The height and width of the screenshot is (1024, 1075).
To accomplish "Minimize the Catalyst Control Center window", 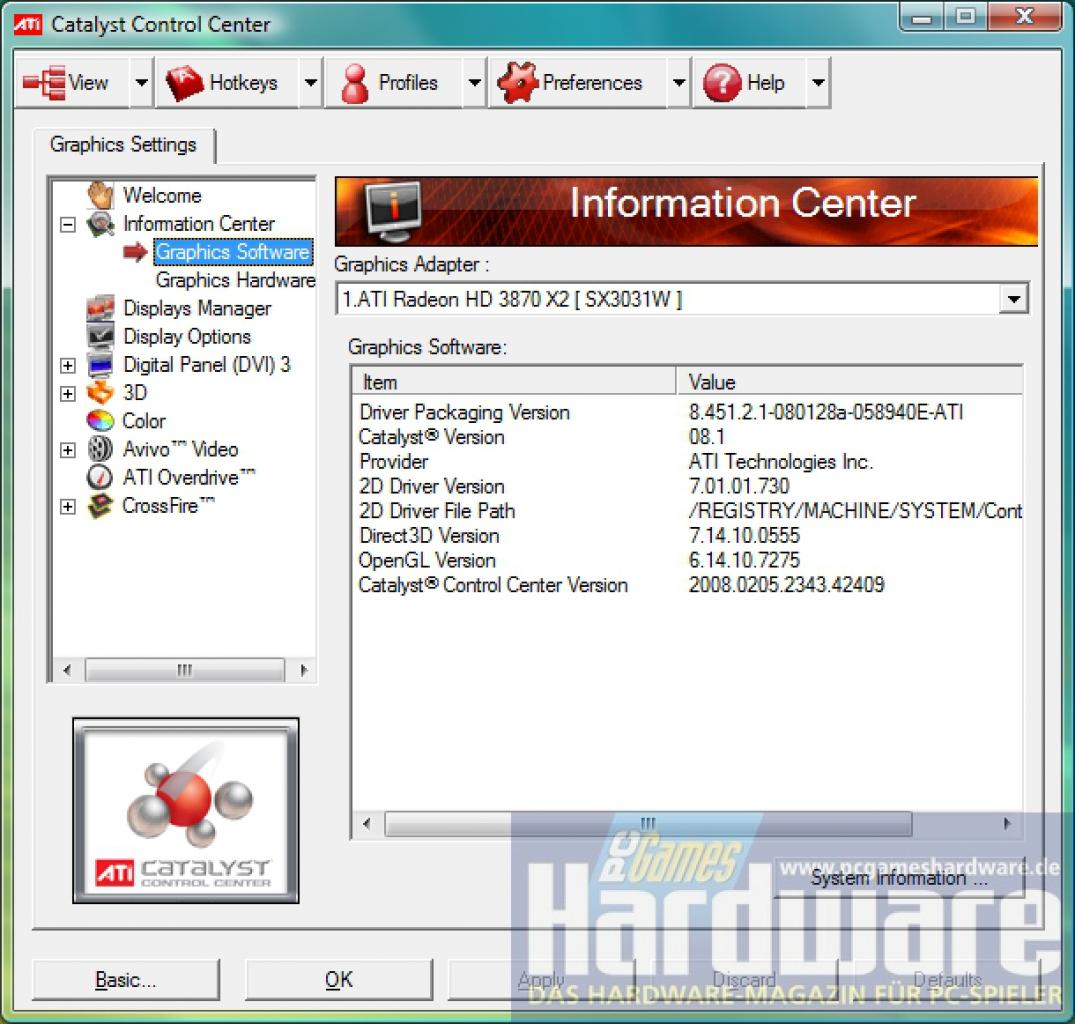I will [x=921, y=17].
